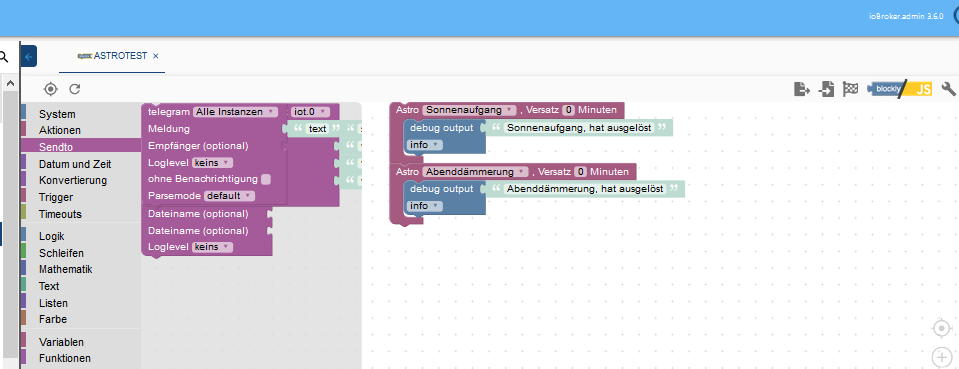Click first 'debug output' block label
The width and height of the screenshot is (959, 369).
point(442,128)
